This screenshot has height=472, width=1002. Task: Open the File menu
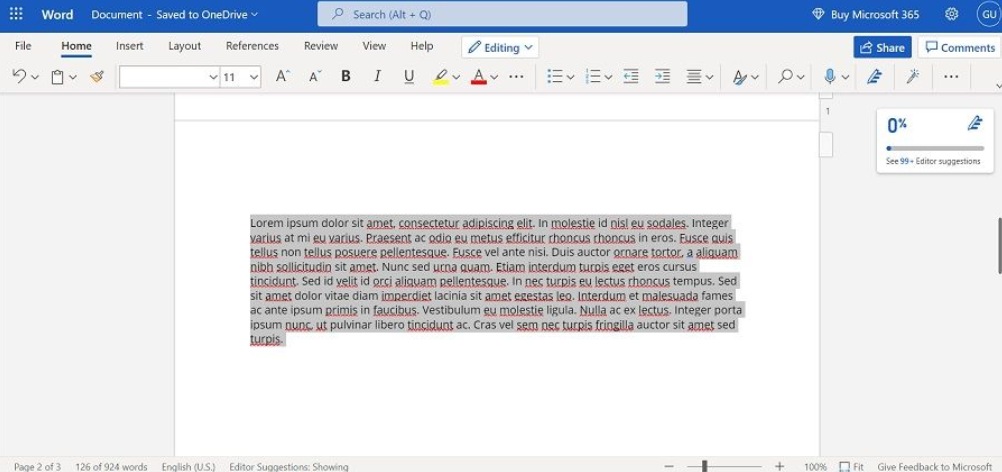tap(23, 46)
